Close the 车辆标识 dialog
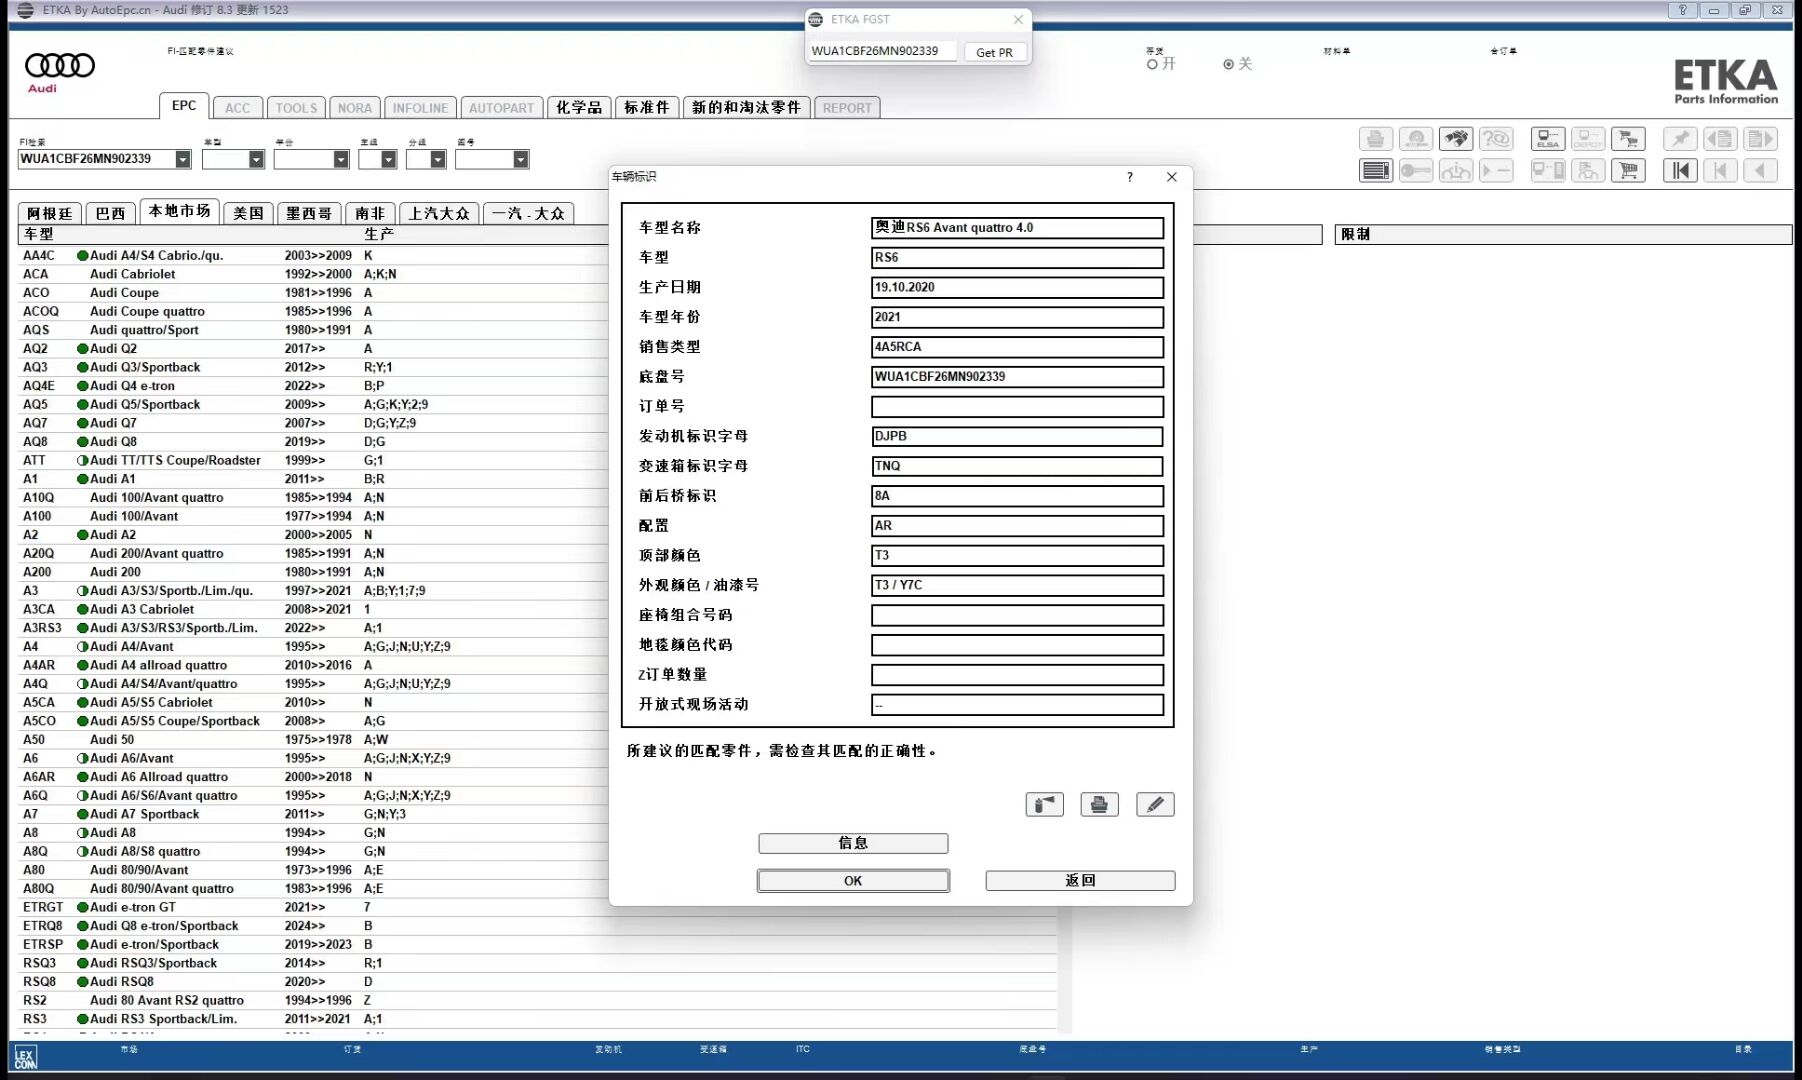 (x=1172, y=177)
